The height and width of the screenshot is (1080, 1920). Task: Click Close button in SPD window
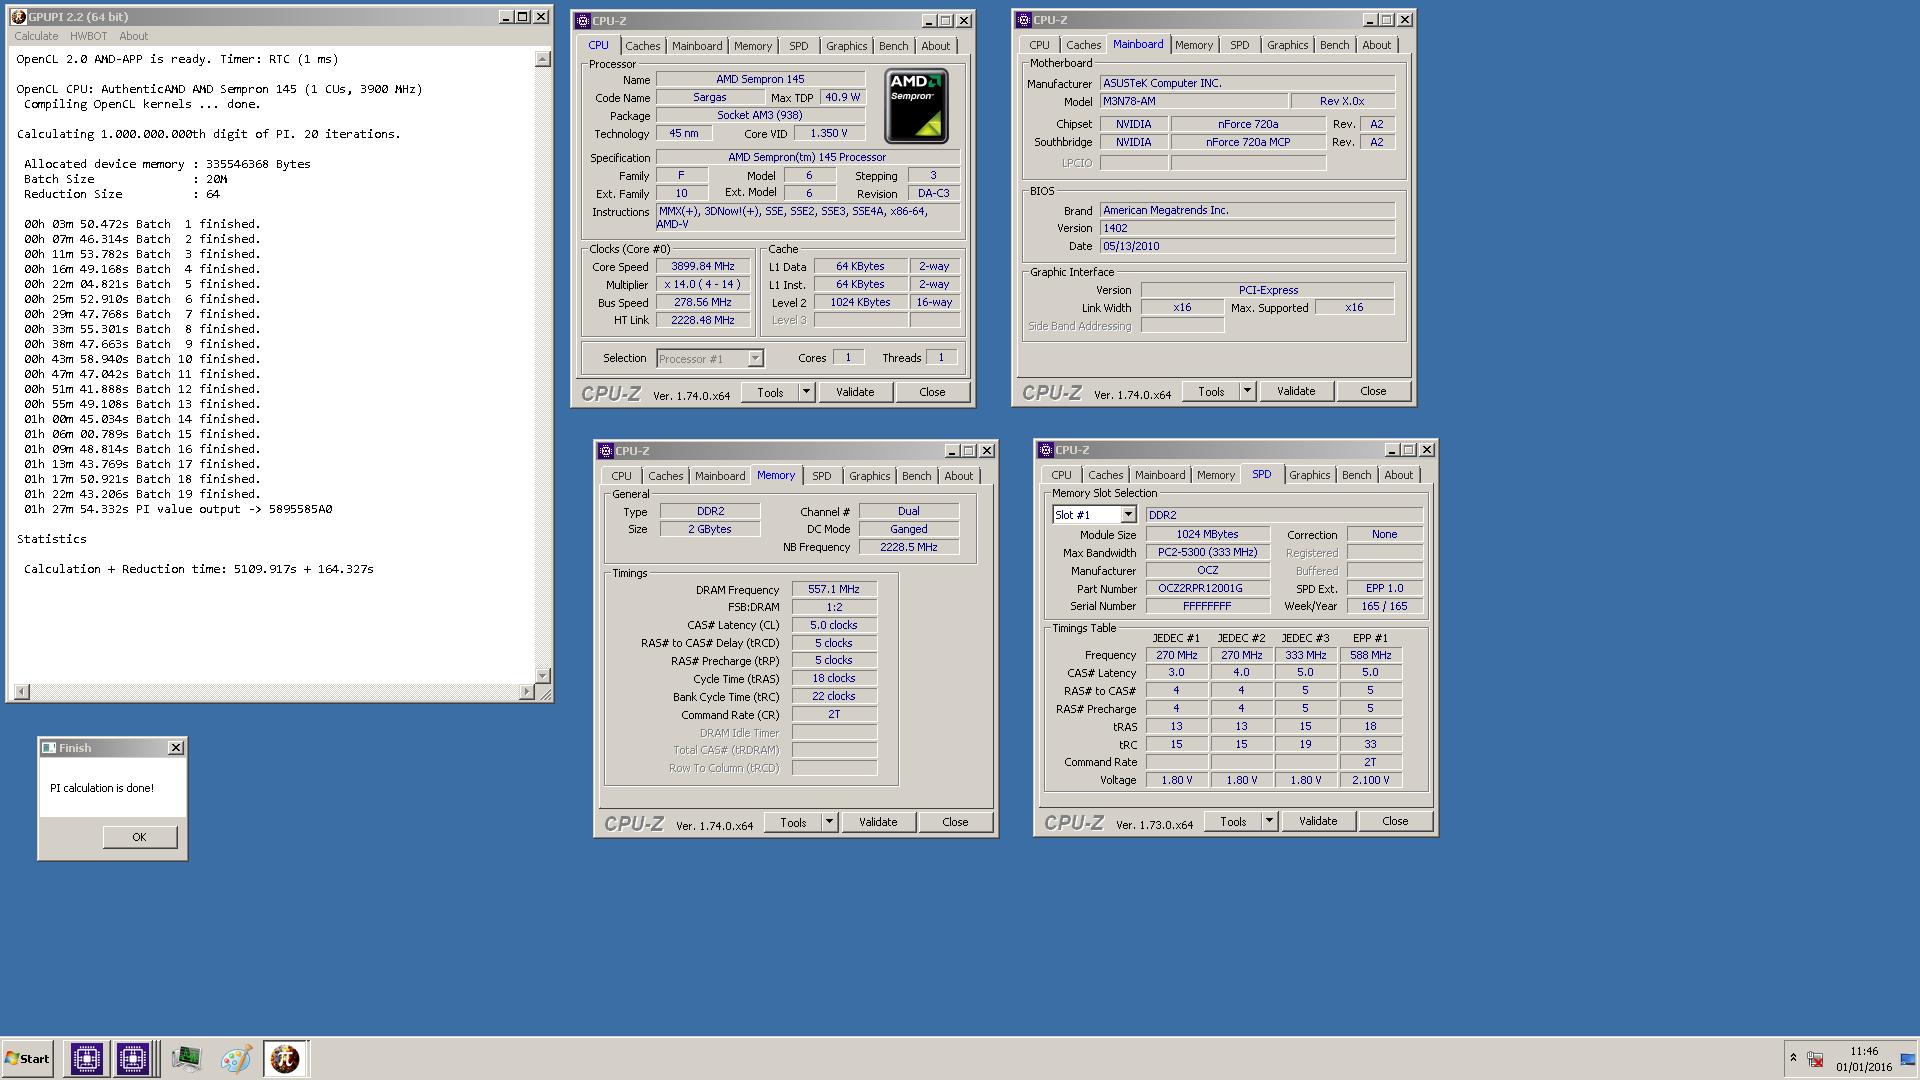[1395, 821]
